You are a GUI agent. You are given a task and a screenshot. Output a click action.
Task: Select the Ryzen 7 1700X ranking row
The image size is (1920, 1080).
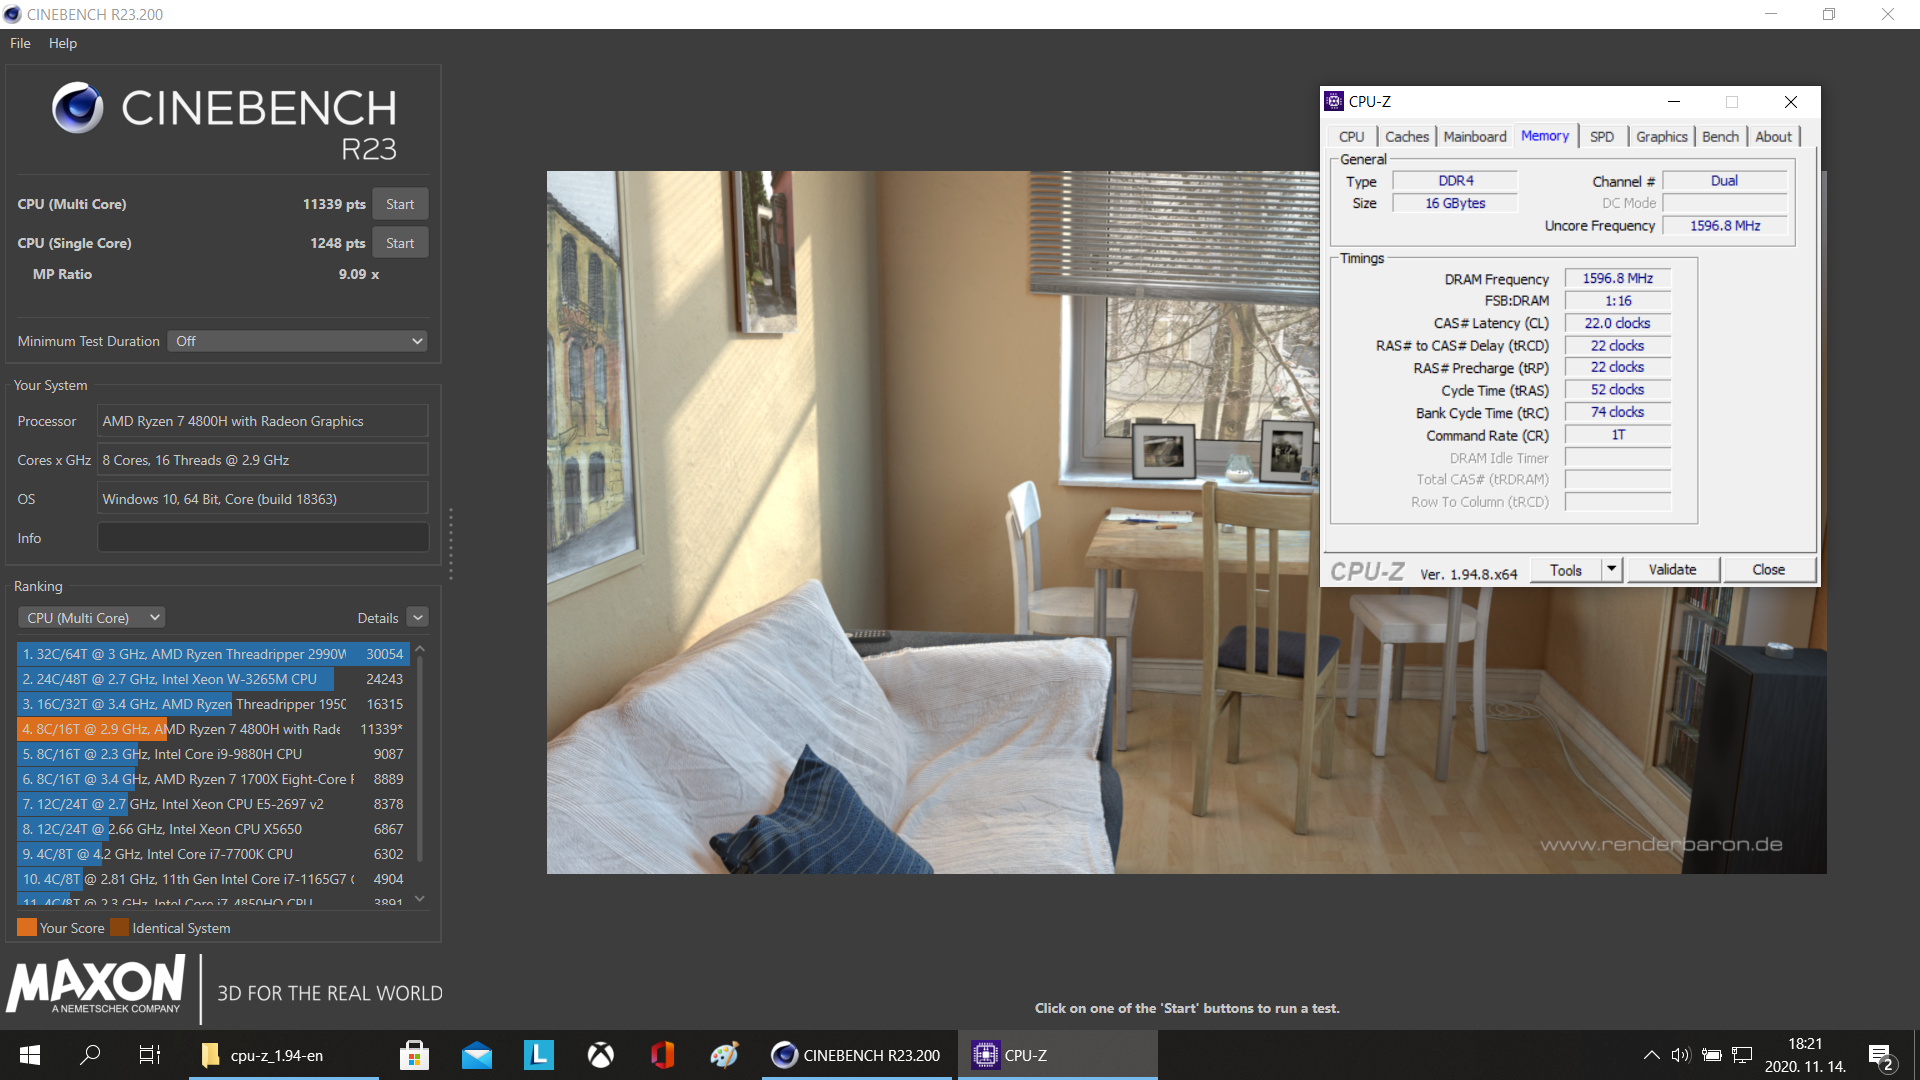click(x=213, y=779)
